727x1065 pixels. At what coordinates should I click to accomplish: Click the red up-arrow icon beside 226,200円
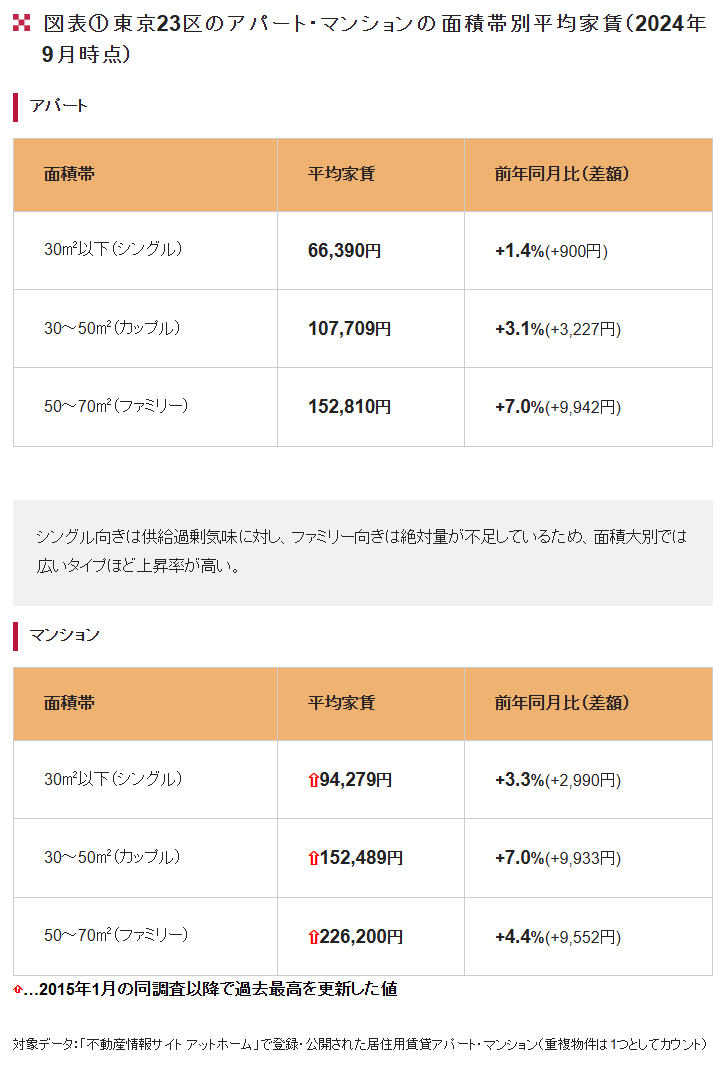313,937
